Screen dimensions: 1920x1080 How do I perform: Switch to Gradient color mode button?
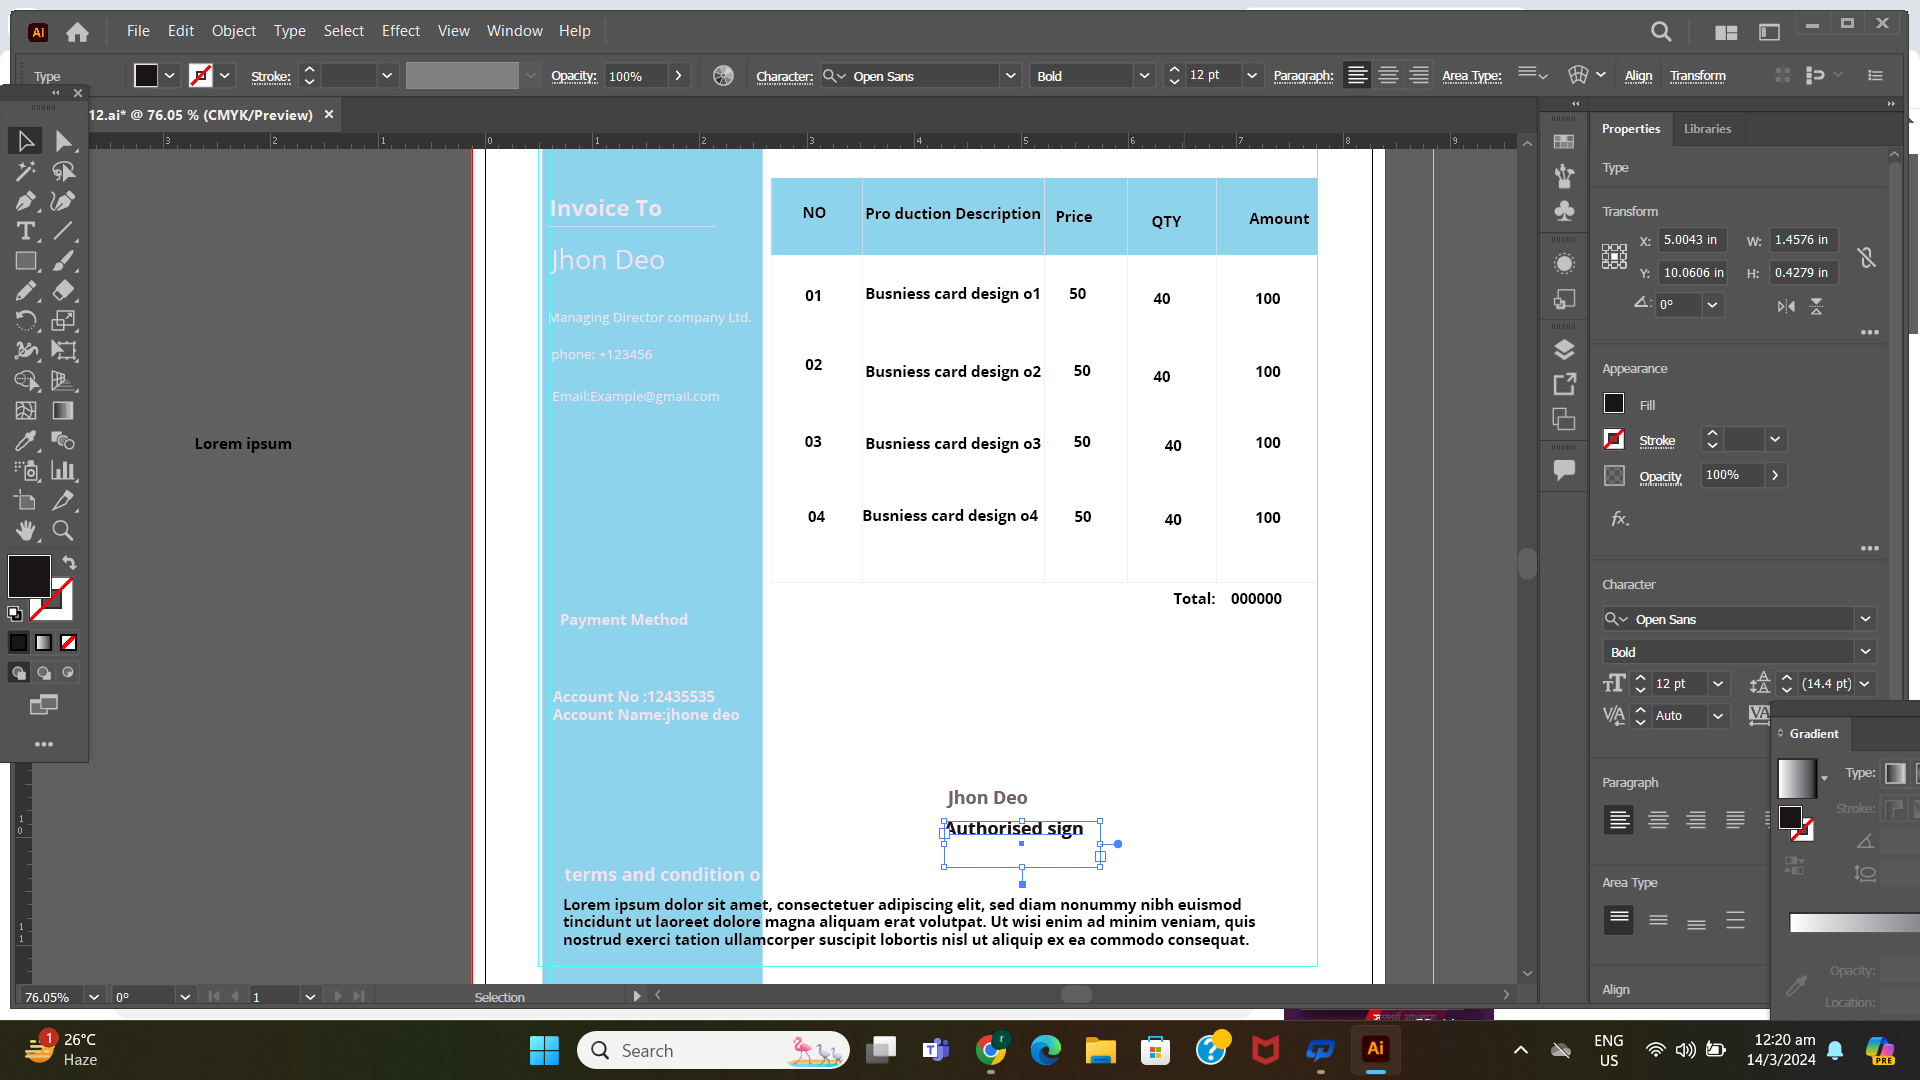[44, 643]
